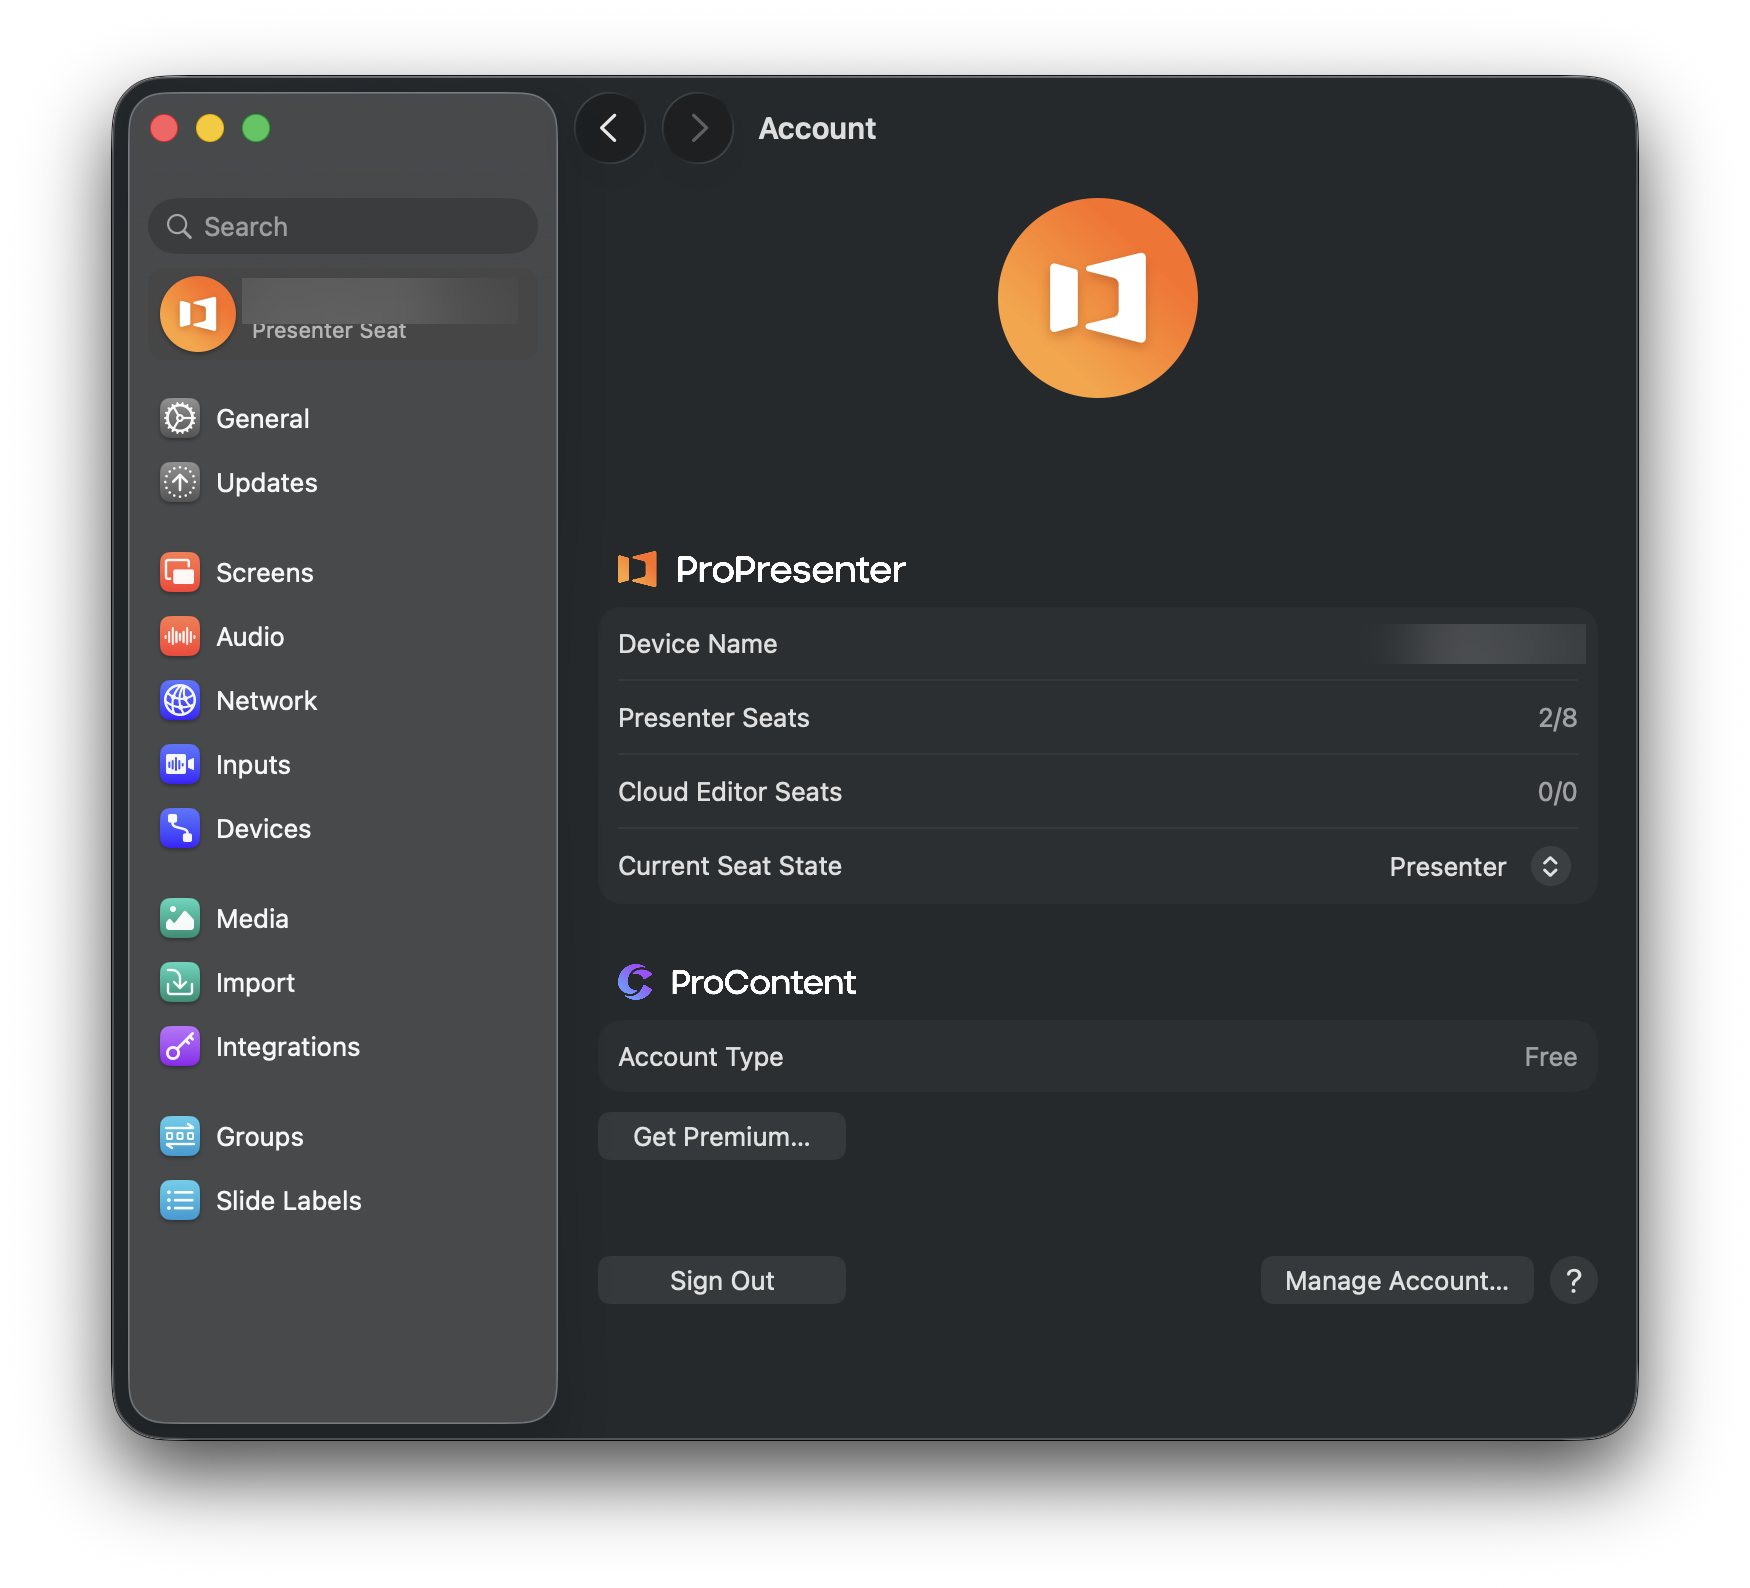
Task: Open the Current Seat State Presenter dropdown
Action: click(x=1479, y=866)
